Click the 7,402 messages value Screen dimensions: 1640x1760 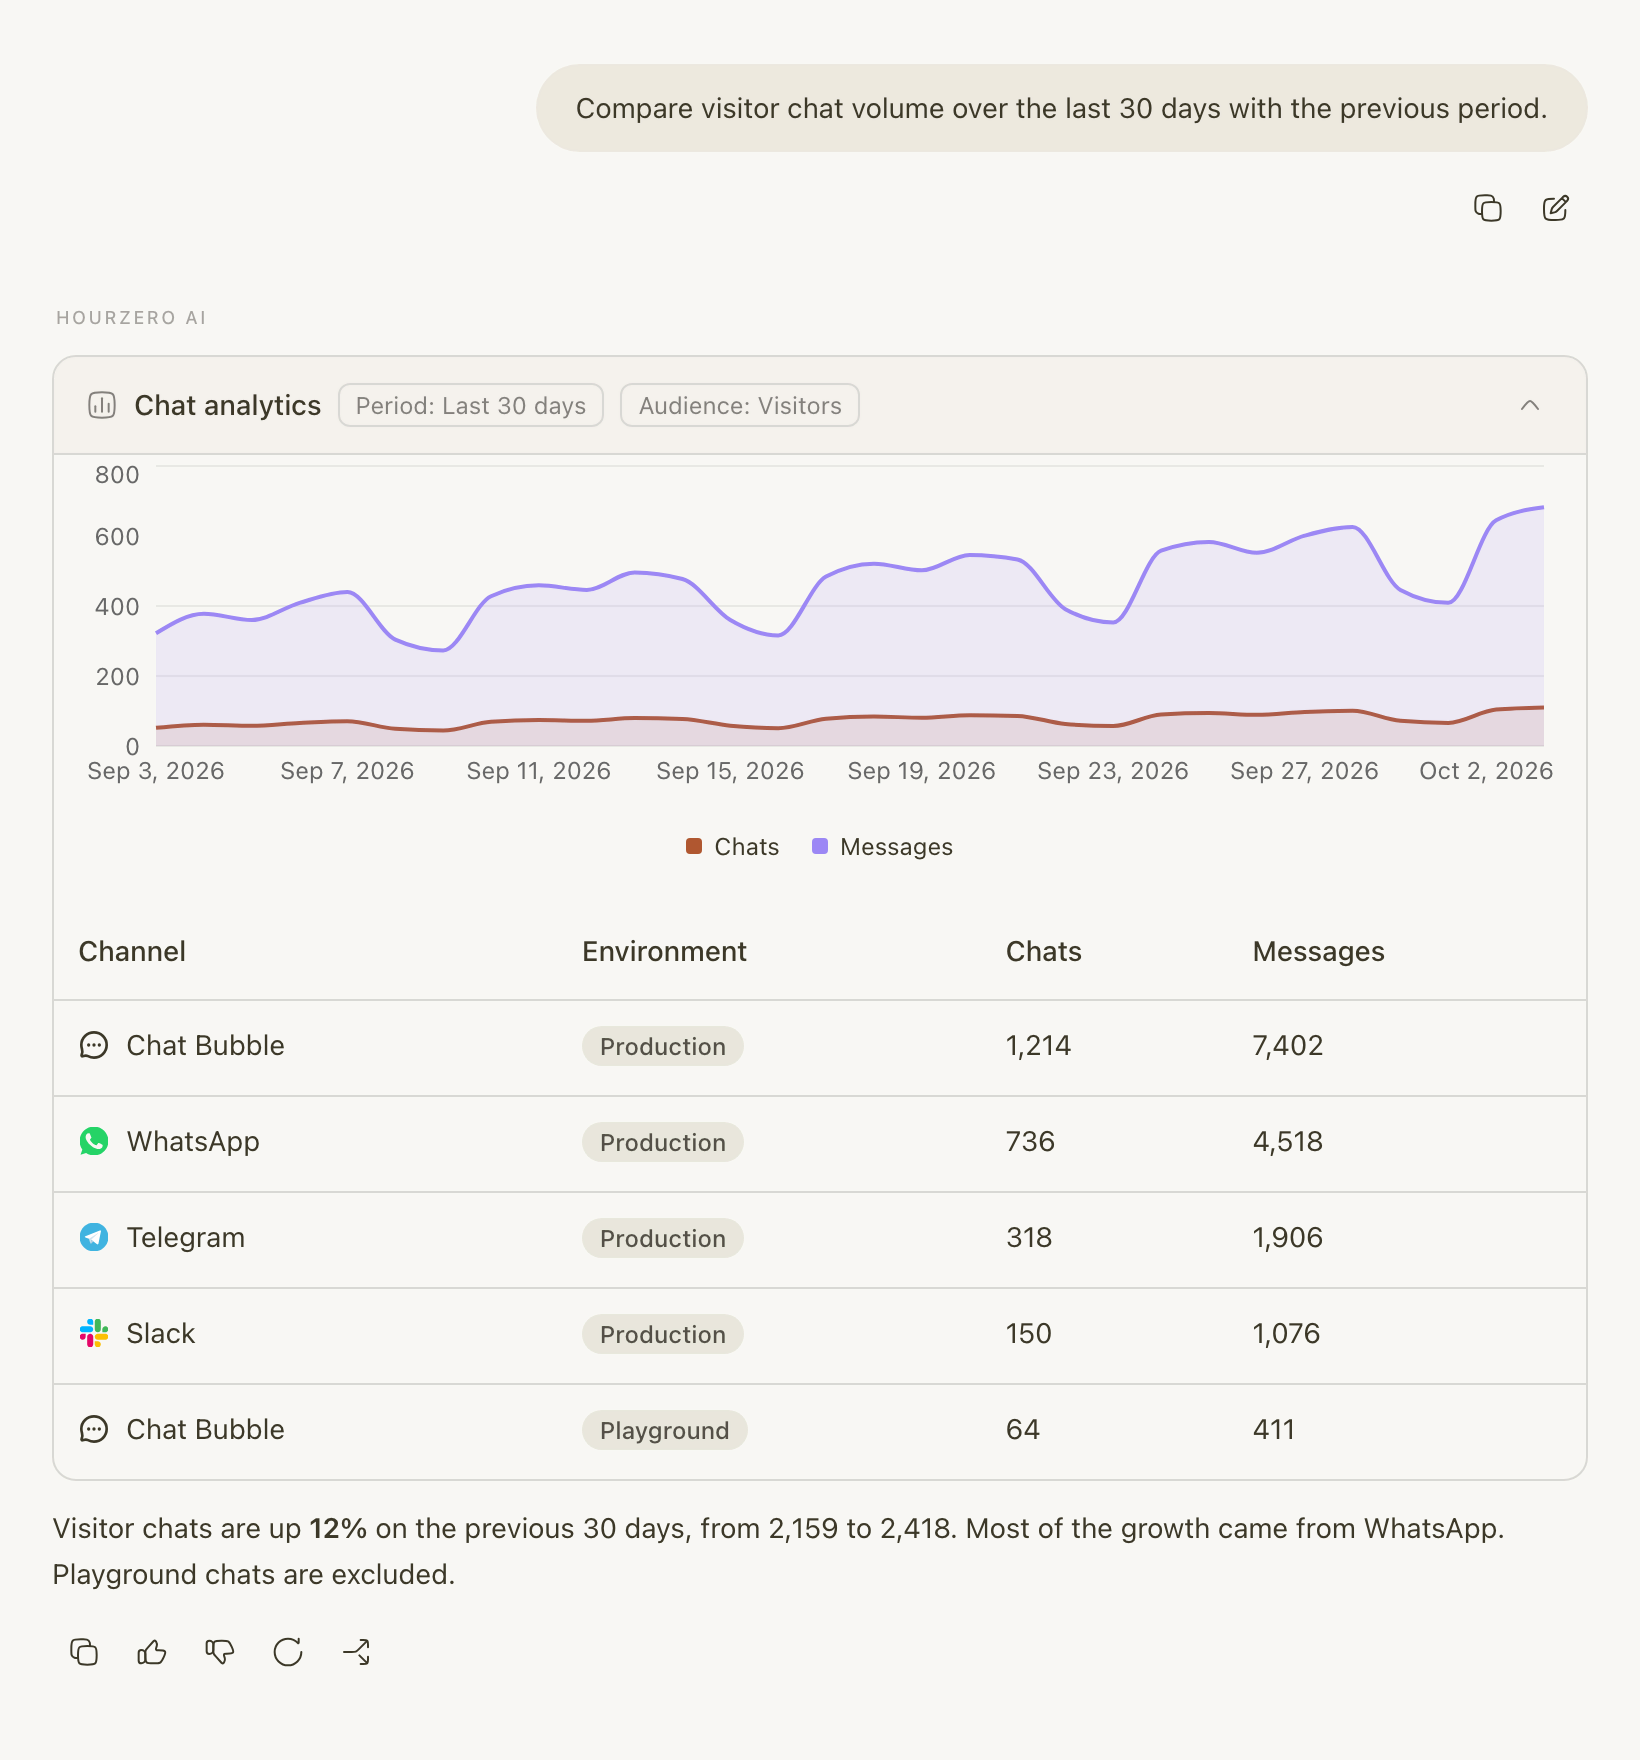coord(1288,1046)
